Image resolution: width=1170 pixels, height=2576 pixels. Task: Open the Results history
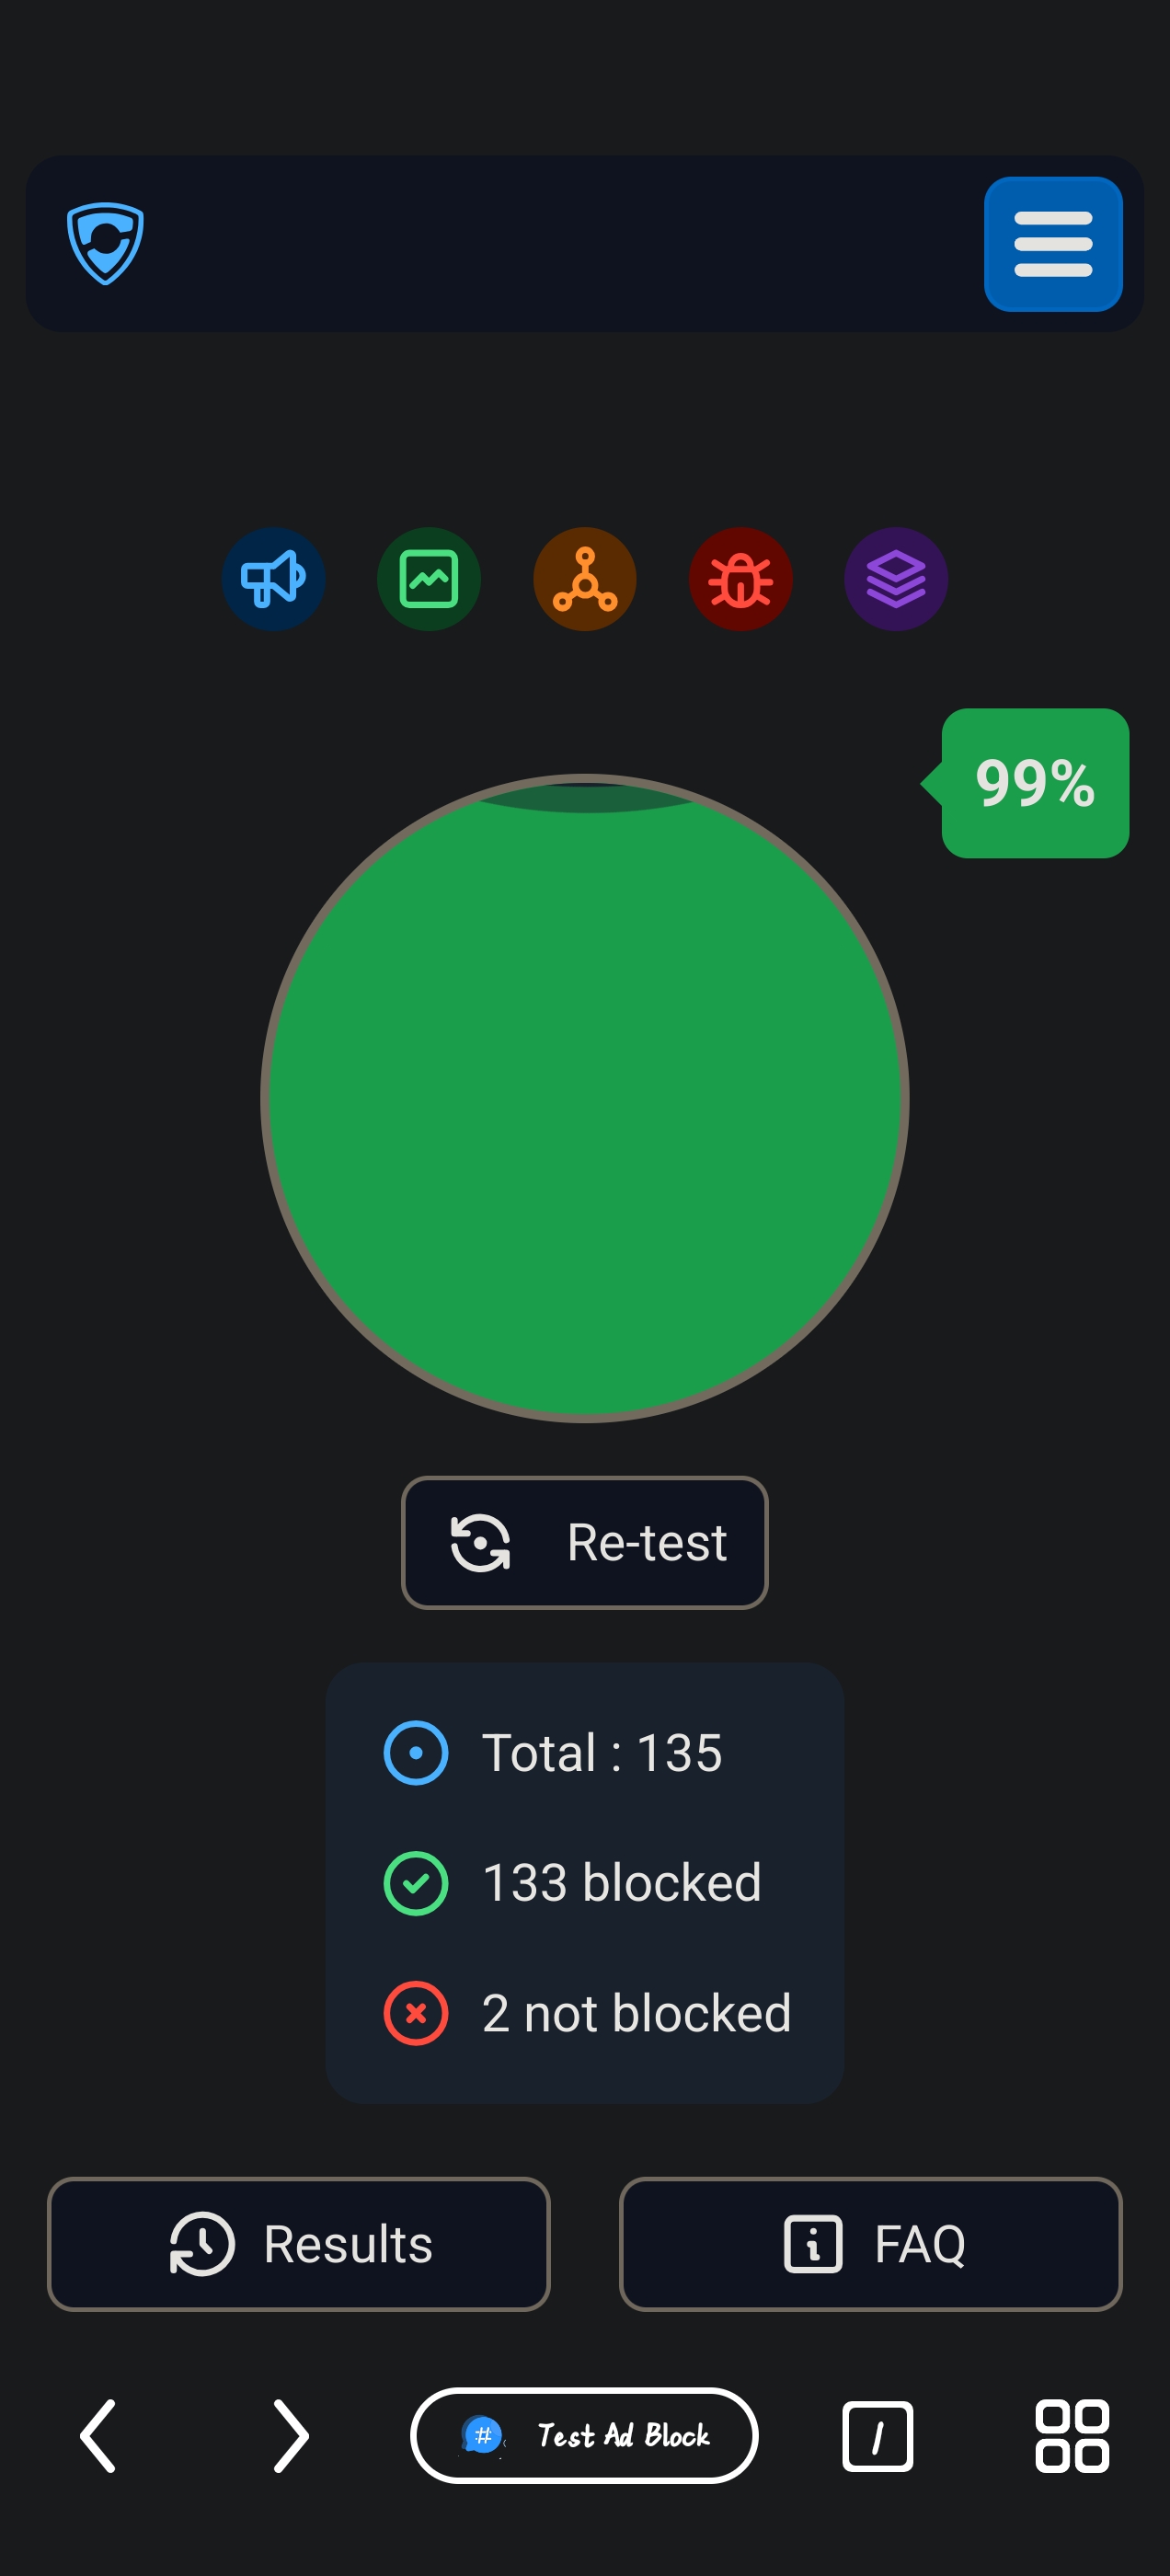click(298, 2243)
